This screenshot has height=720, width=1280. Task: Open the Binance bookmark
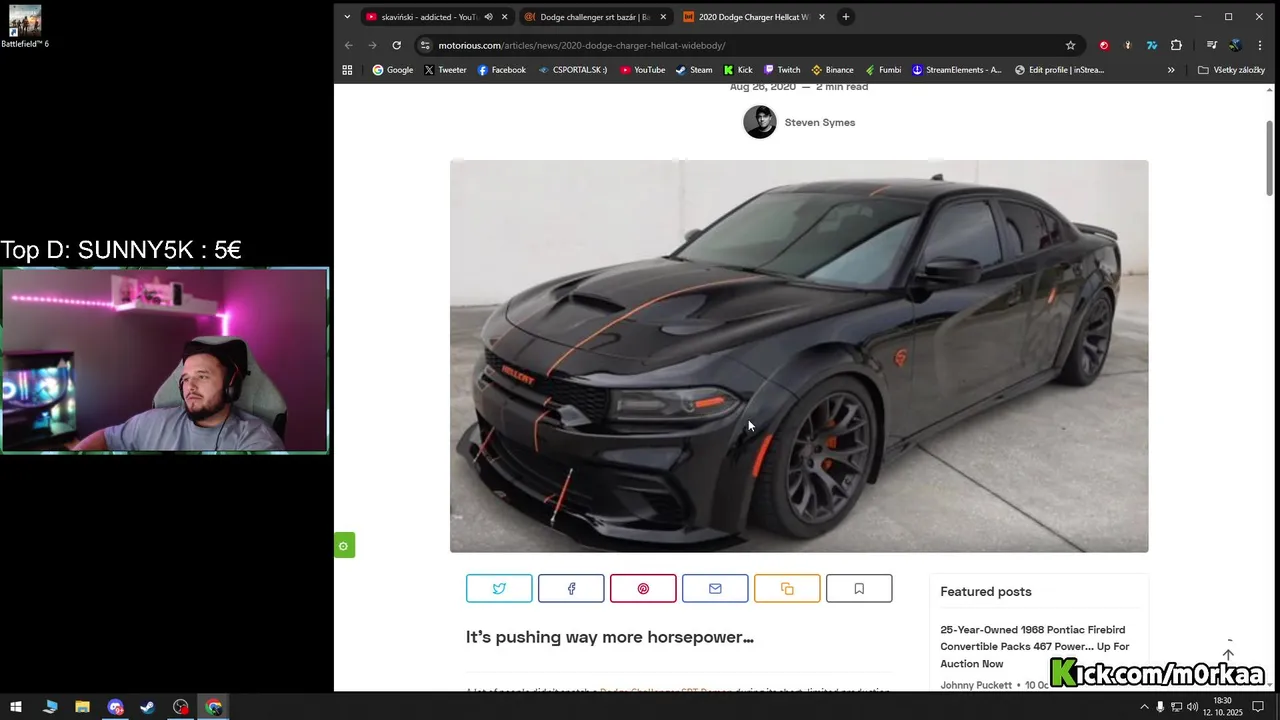(832, 70)
